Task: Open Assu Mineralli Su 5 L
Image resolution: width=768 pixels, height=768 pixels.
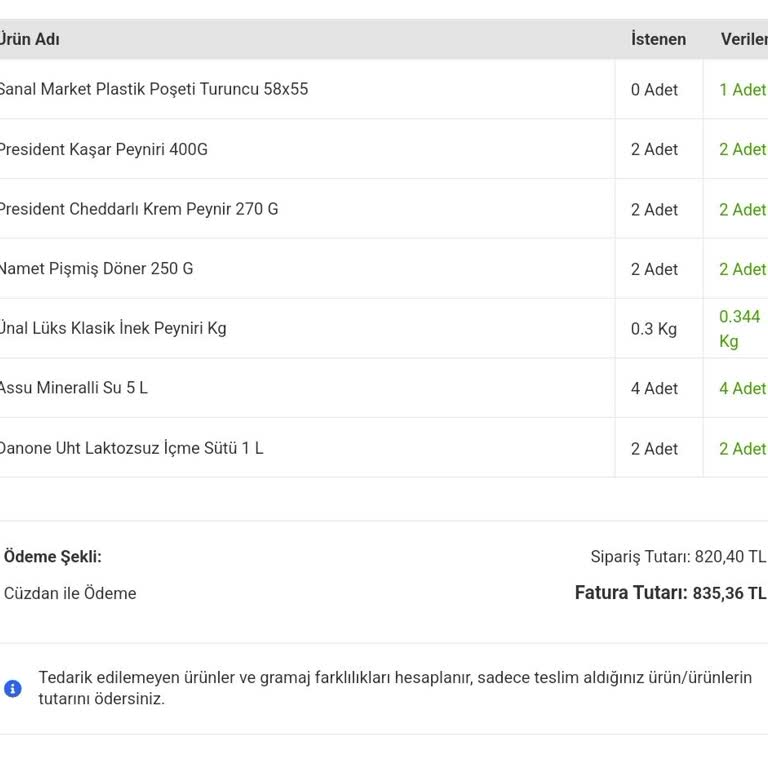Action: coord(73,388)
